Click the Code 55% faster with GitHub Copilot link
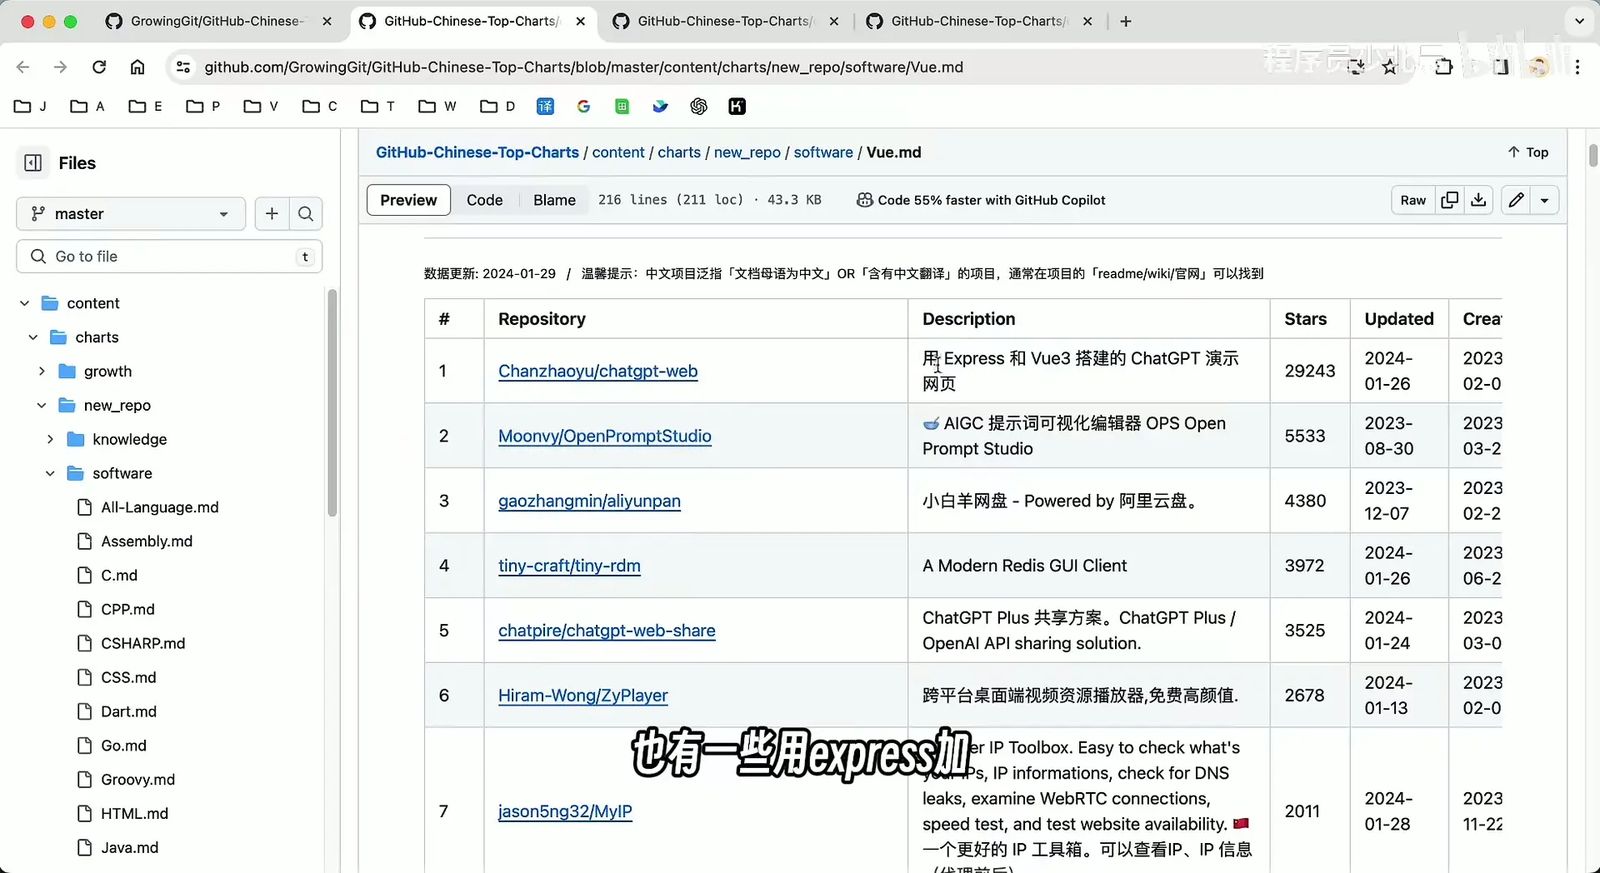 [981, 200]
